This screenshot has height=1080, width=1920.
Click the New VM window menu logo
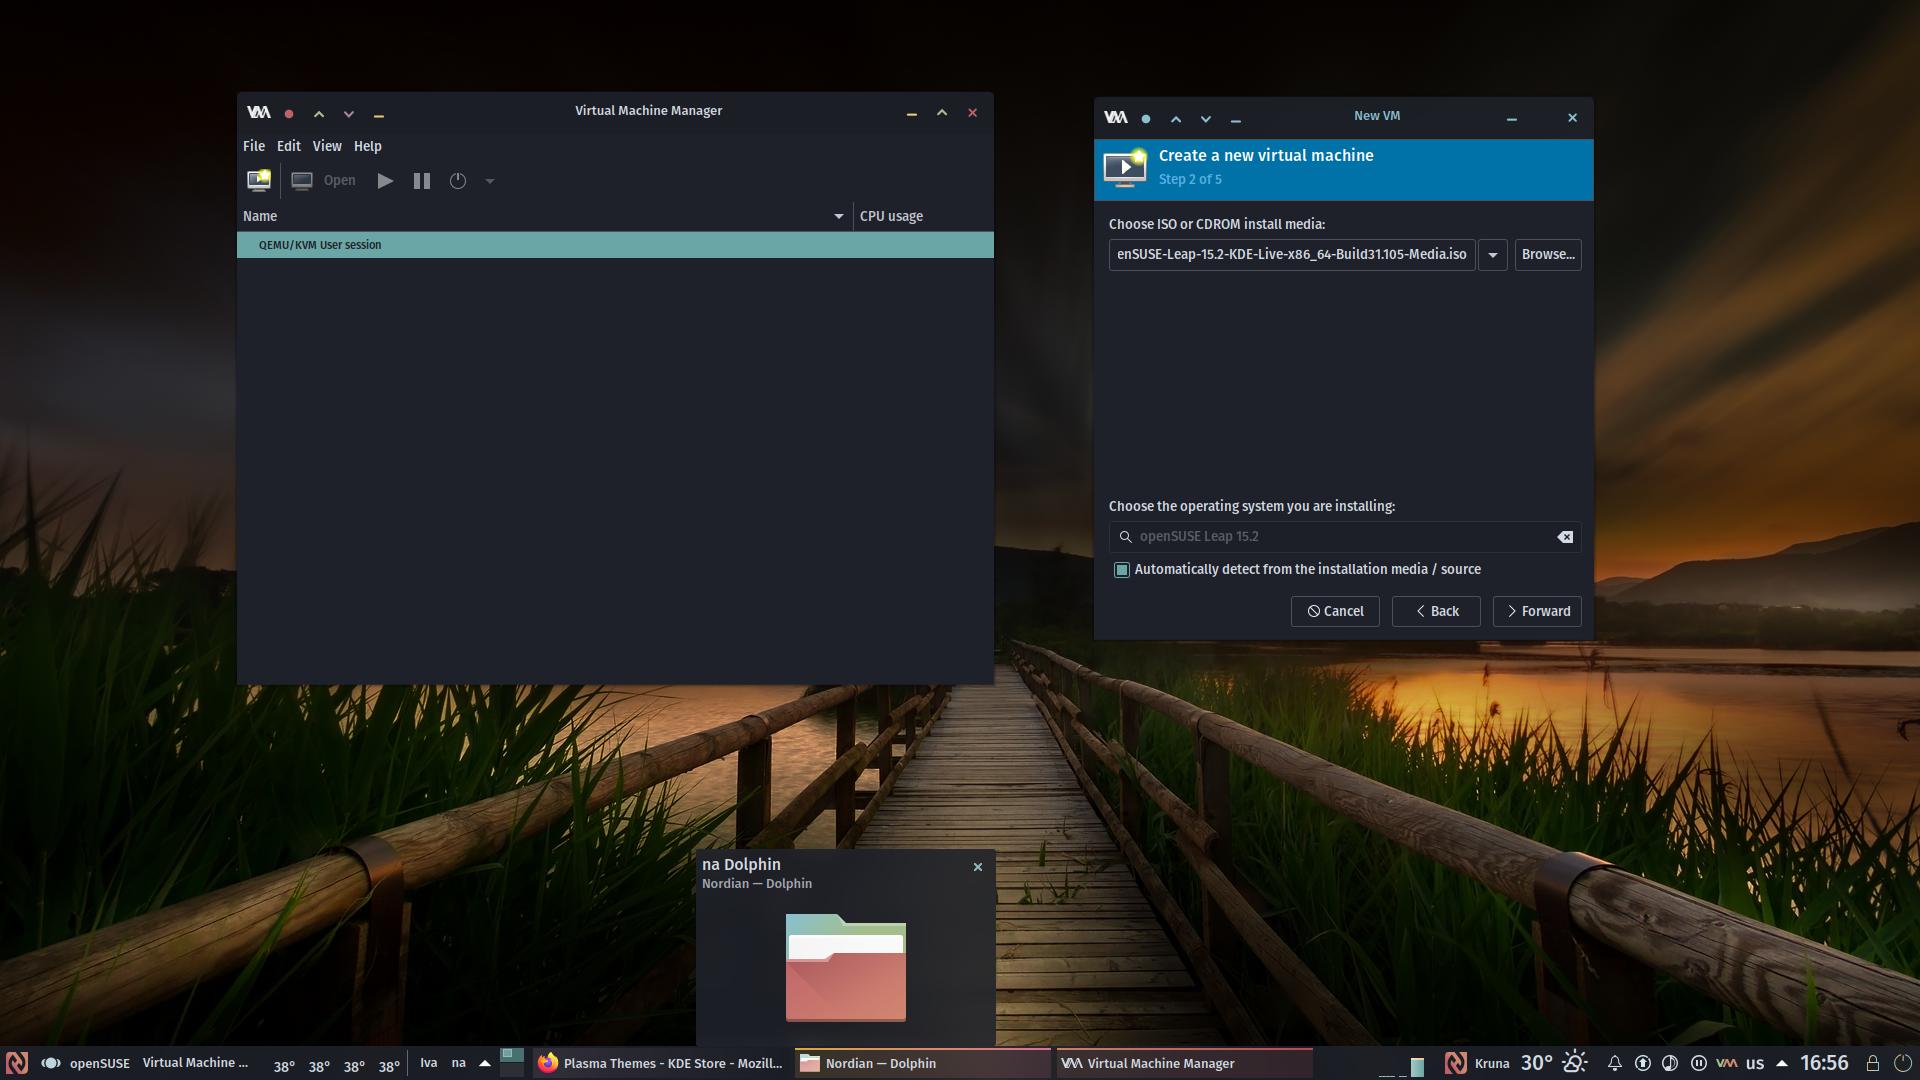[x=1116, y=118]
